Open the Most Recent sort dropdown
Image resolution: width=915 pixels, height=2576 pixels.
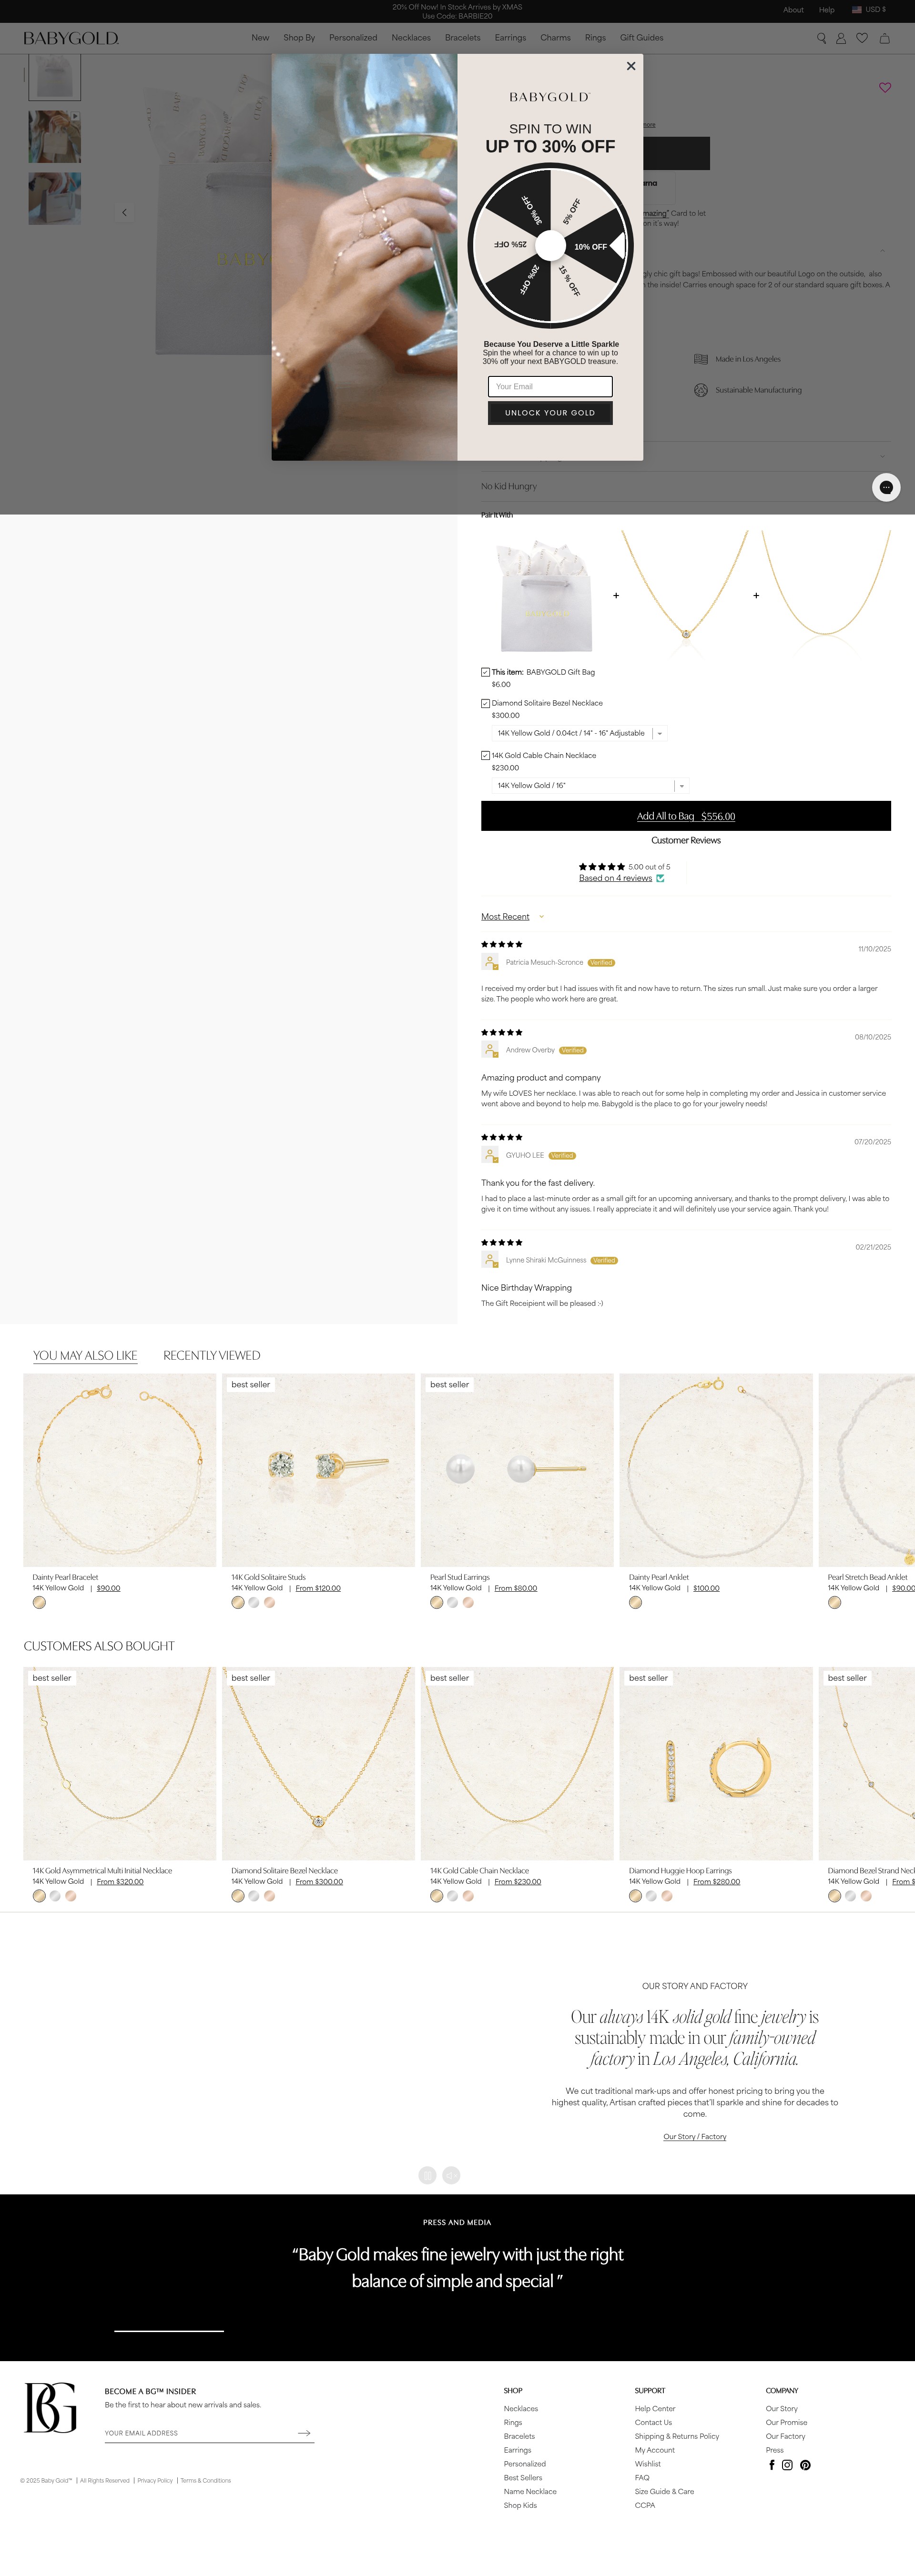point(512,916)
